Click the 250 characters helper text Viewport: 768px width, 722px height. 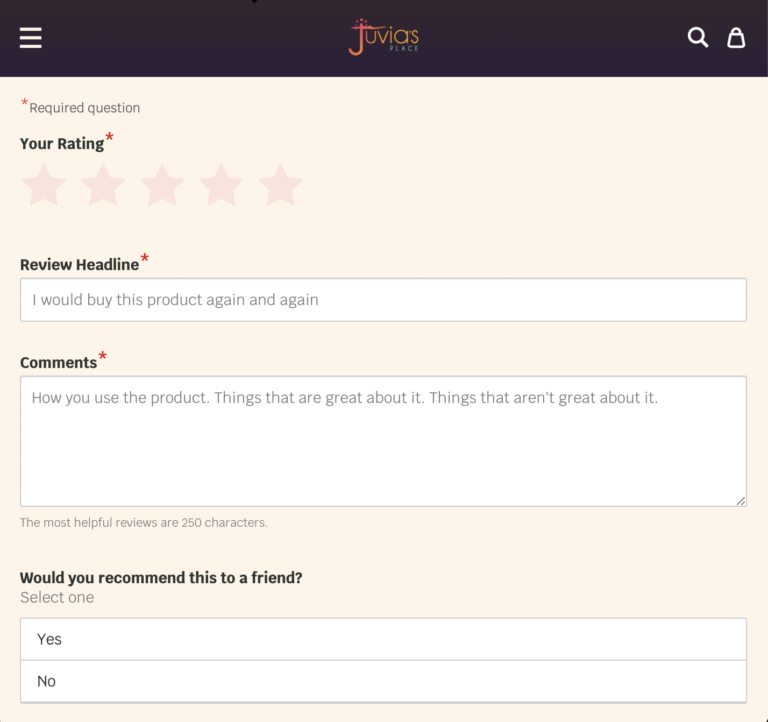click(x=144, y=523)
